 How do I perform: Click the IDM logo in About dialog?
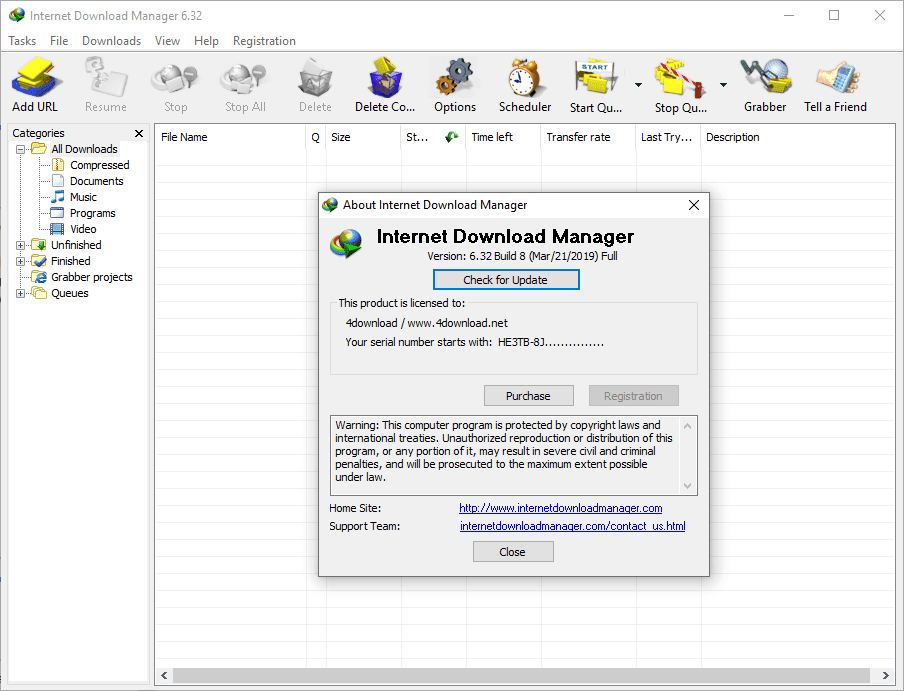click(x=346, y=243)
